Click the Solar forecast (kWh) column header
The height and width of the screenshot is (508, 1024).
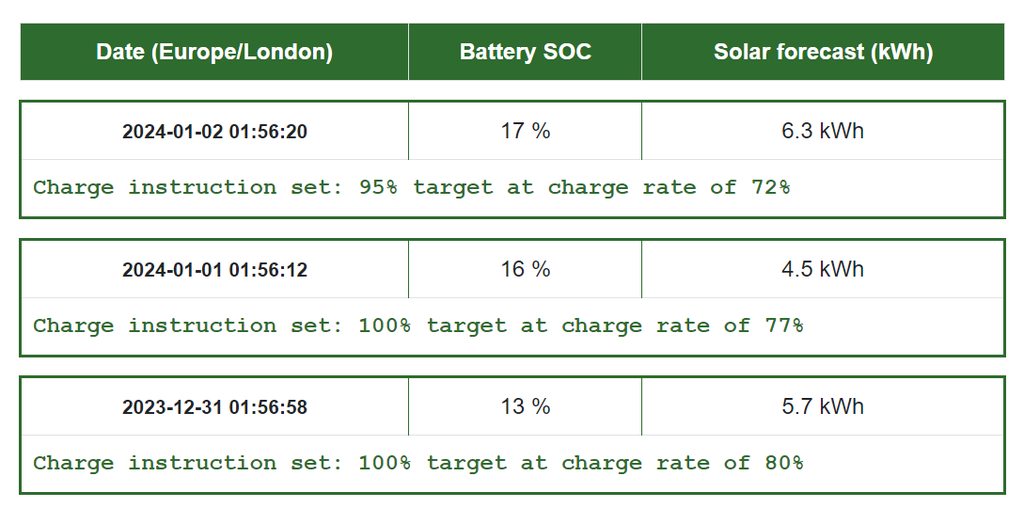click(823, 52)
